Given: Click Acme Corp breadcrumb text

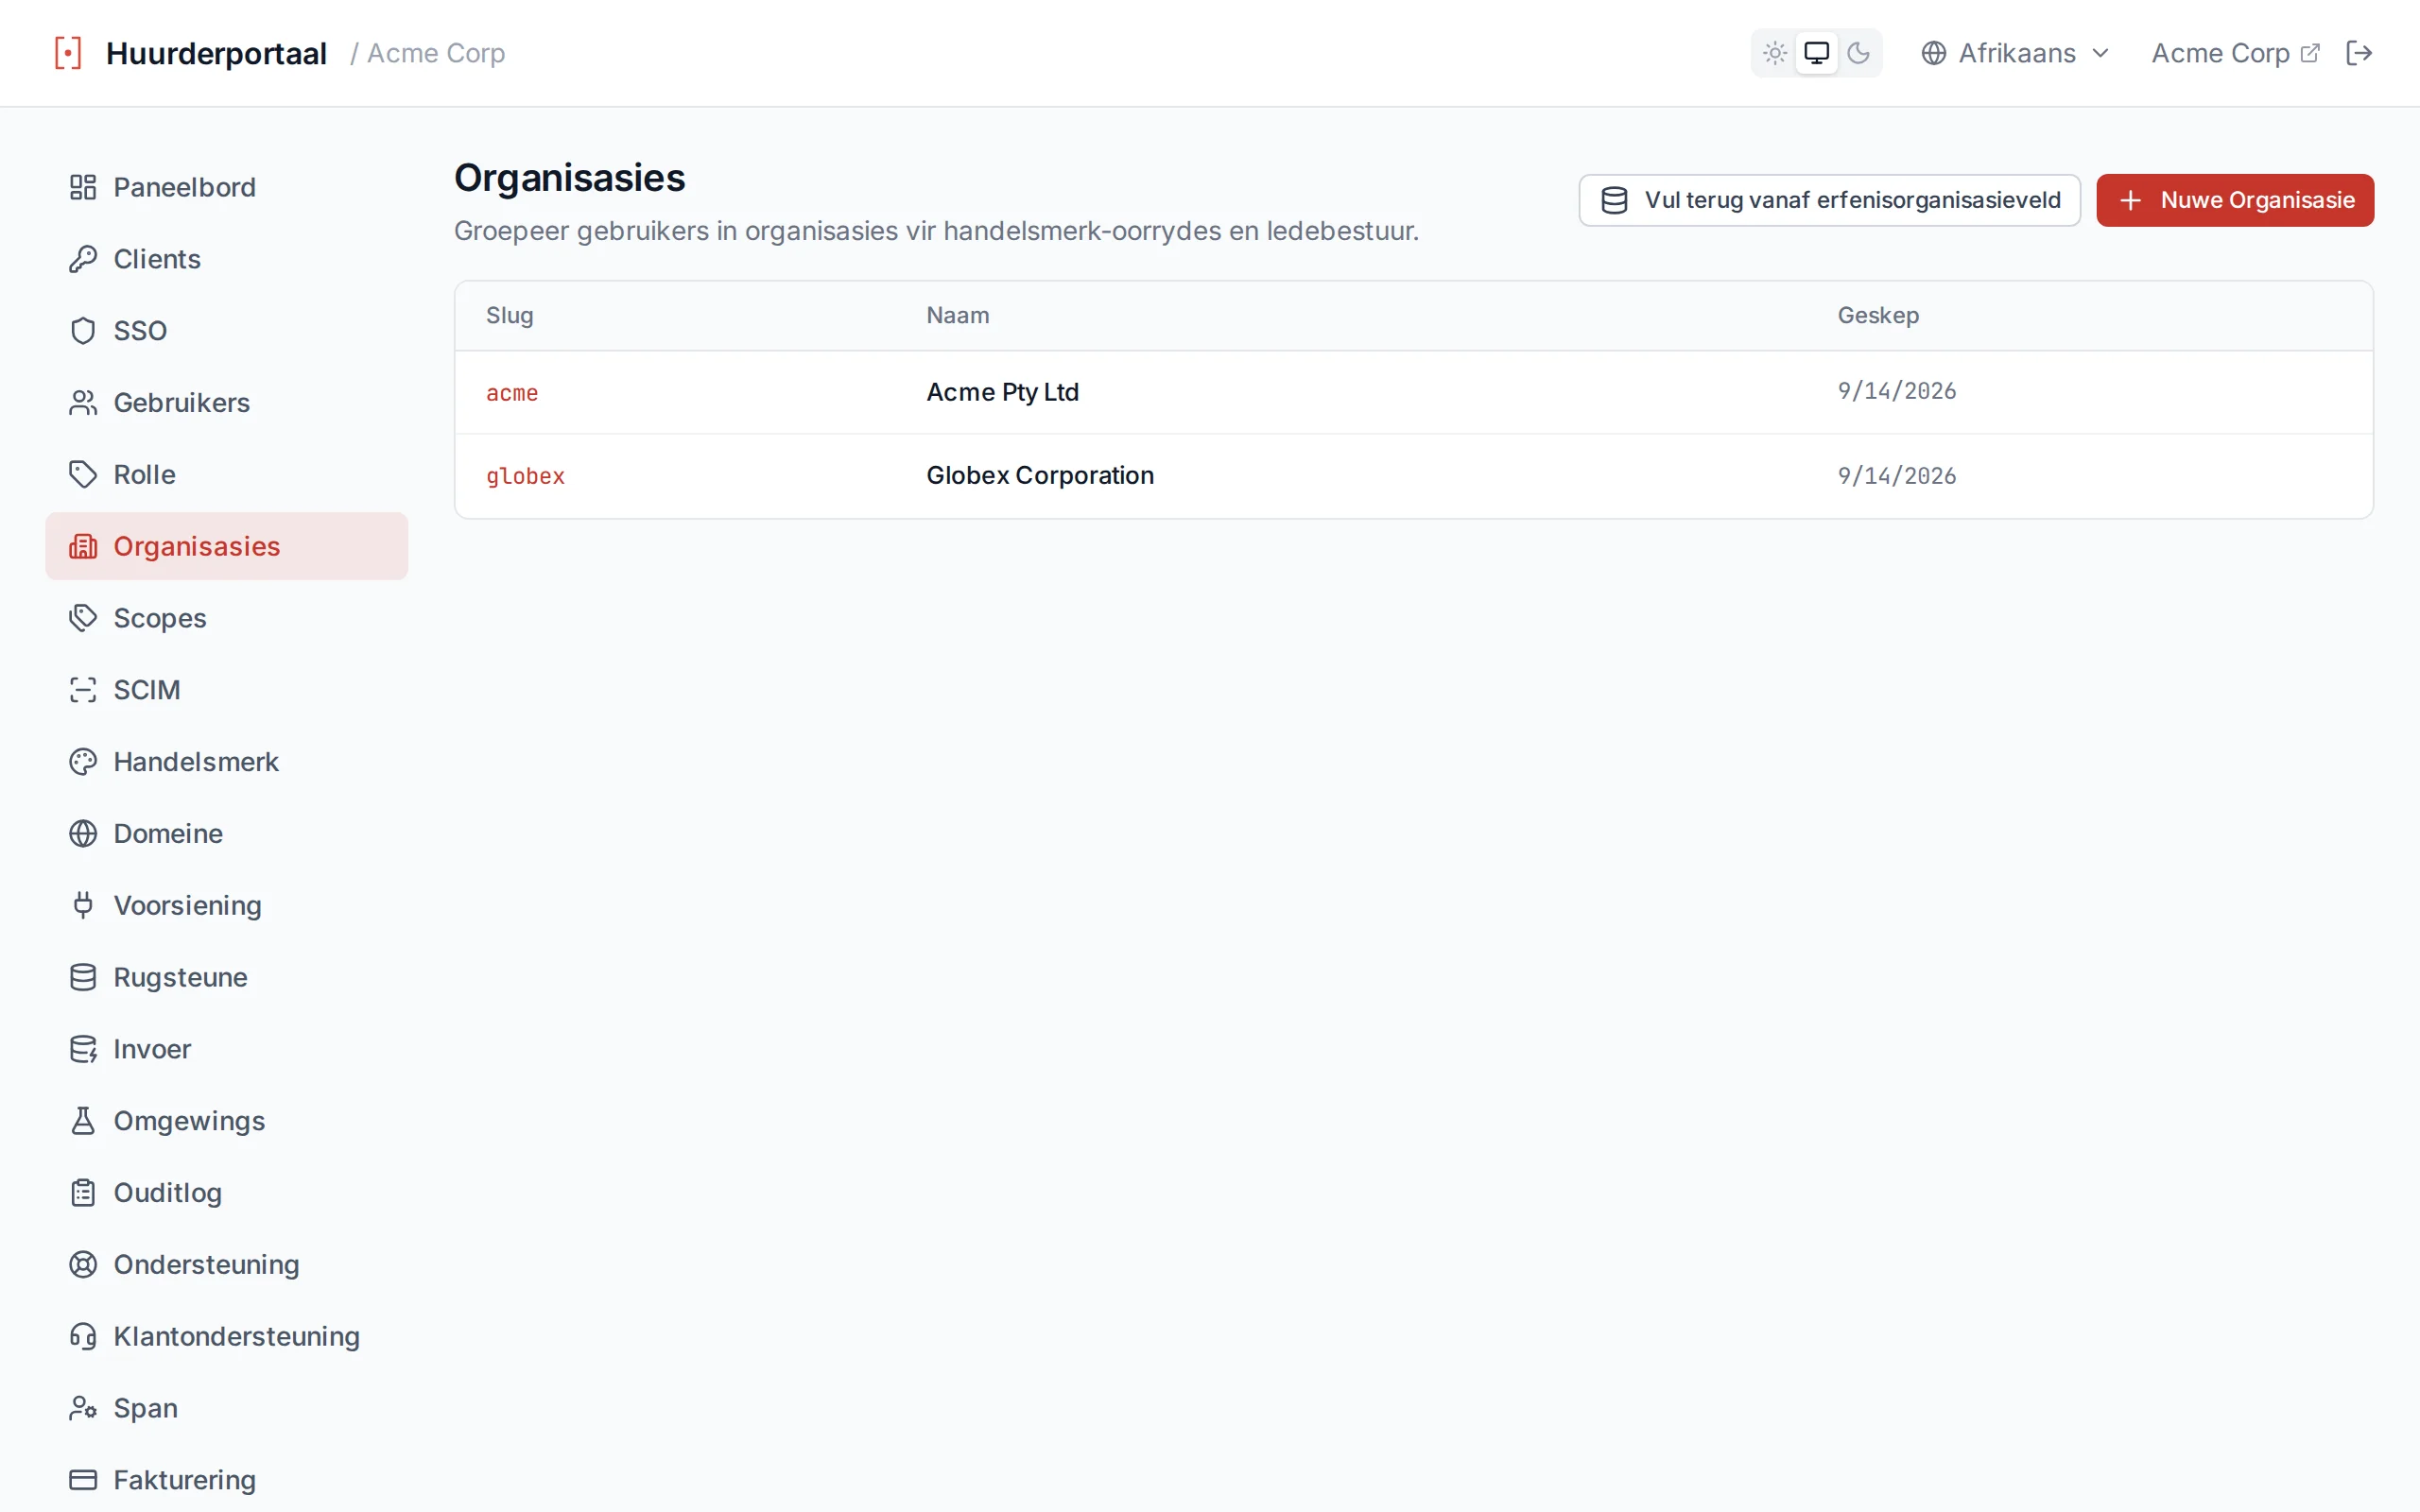Looking at the screenshot, I should 436,53.
